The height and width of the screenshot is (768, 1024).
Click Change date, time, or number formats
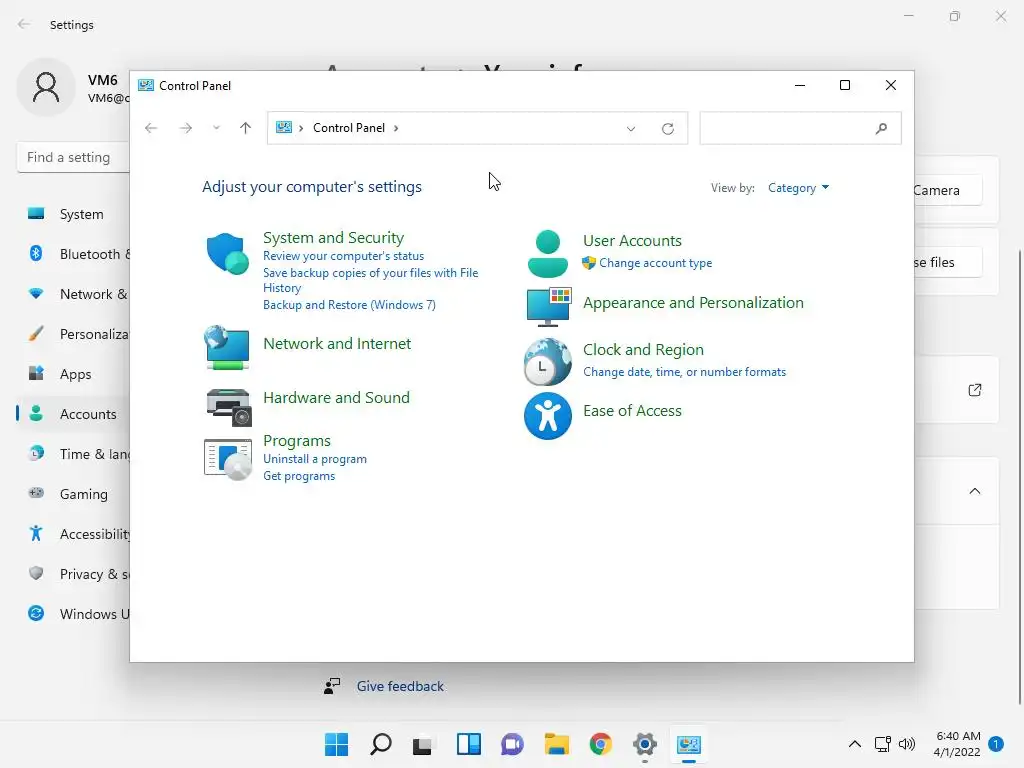(684, 372)
